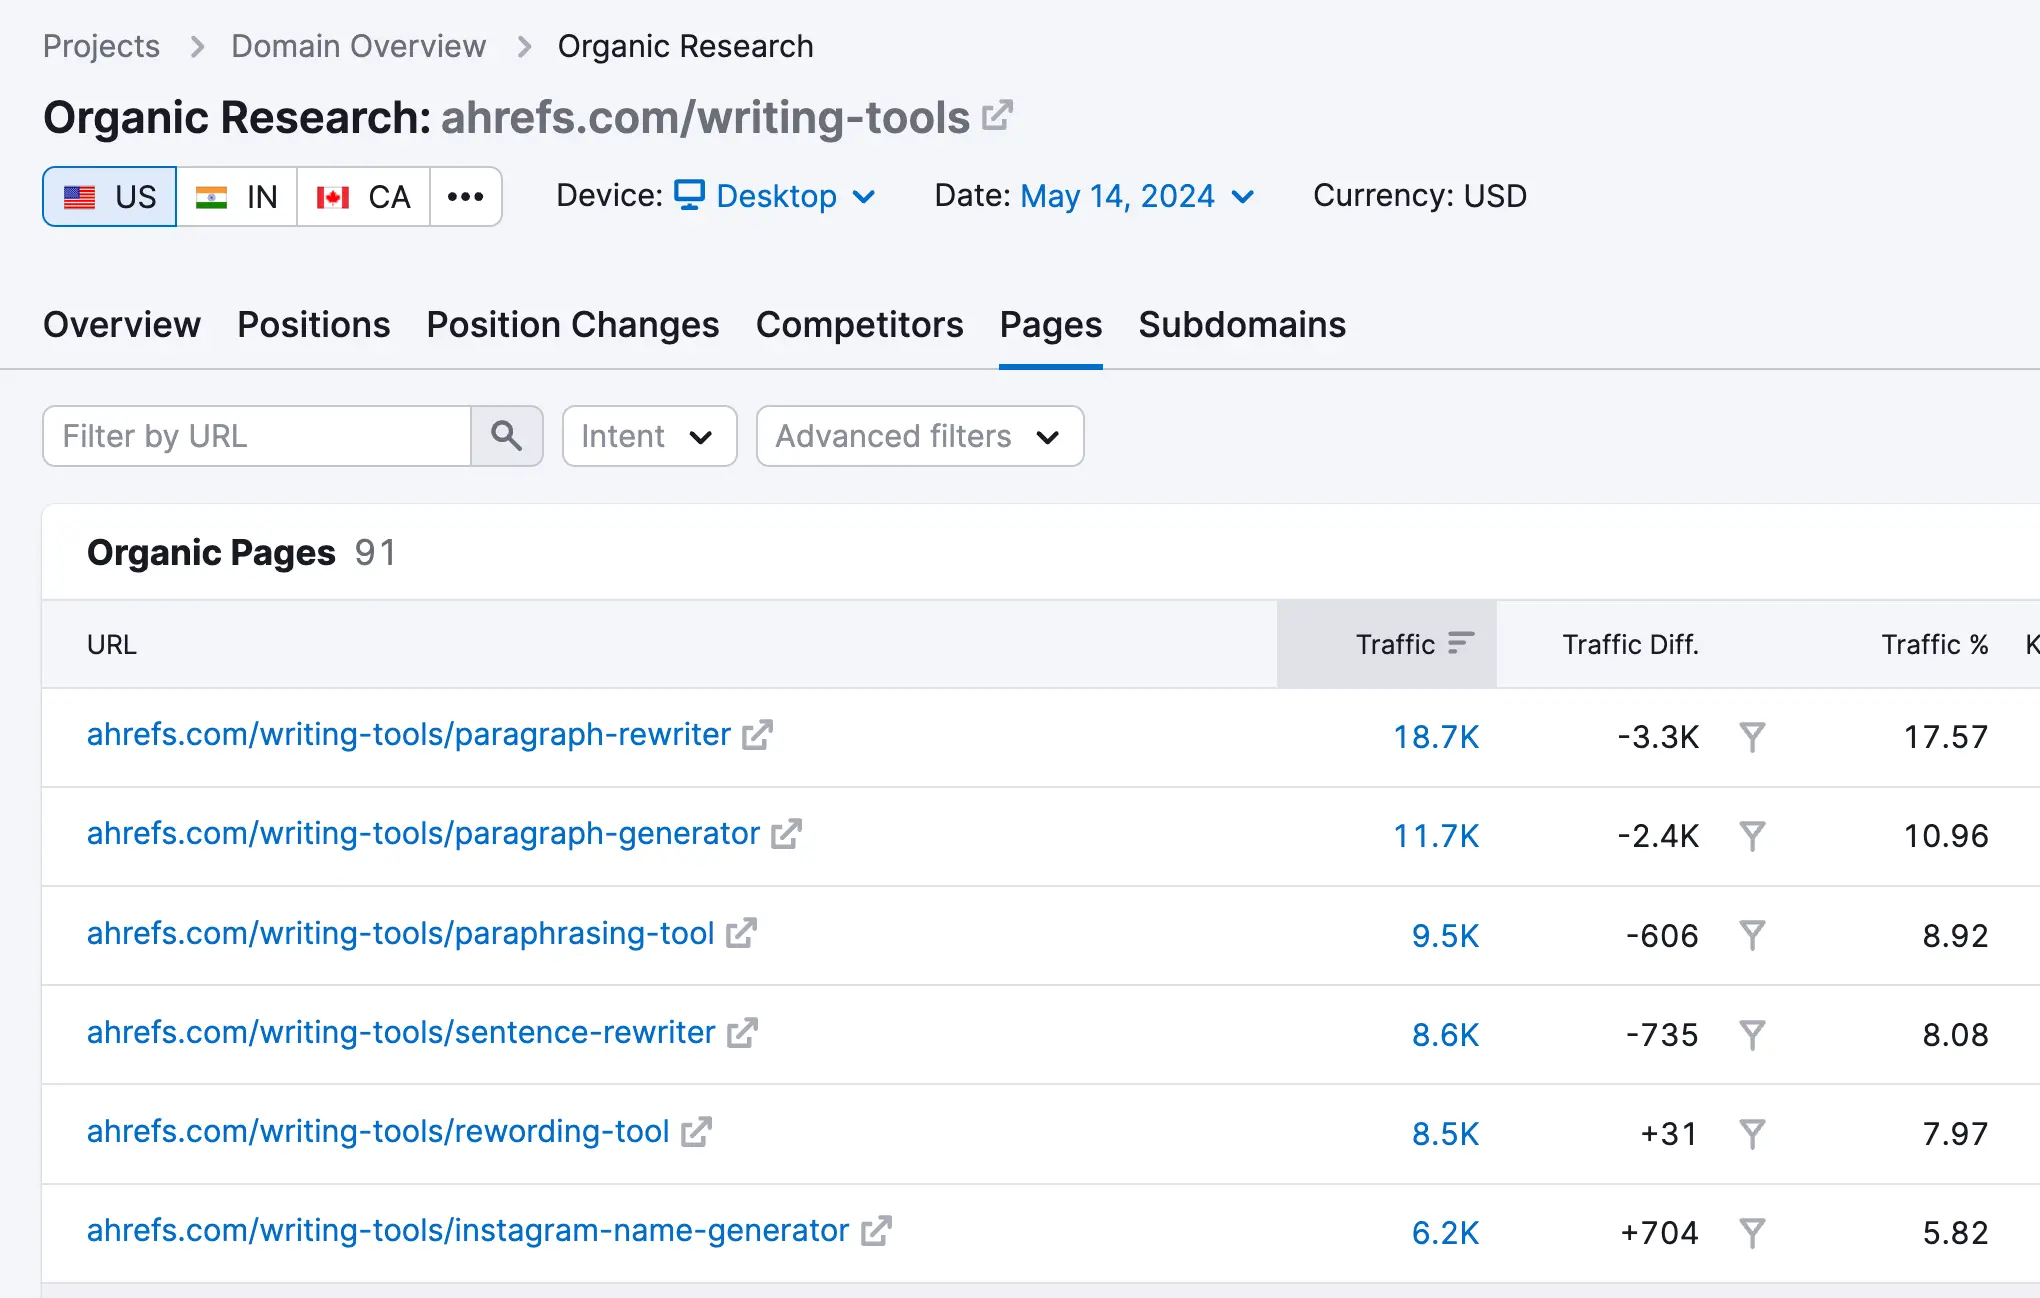Viewport: 2040px width, 1298px height.
Task: Click the search magnifier button for URL filter
Action: (506, 436)
